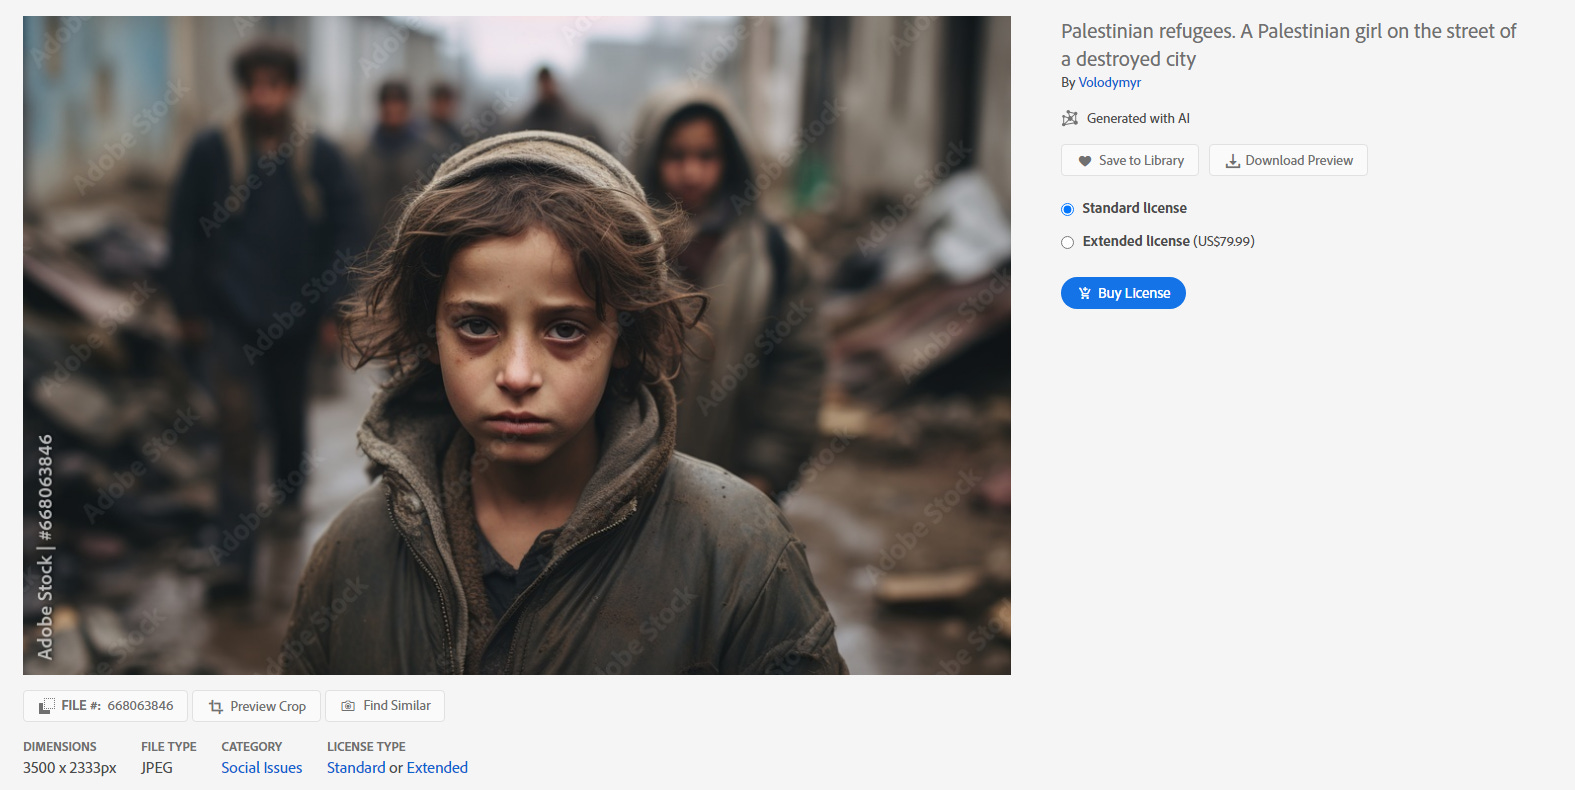Viewport: 1575px width, 790px height.
Task: Click the Preview Crop button
Action: (256, 706)
